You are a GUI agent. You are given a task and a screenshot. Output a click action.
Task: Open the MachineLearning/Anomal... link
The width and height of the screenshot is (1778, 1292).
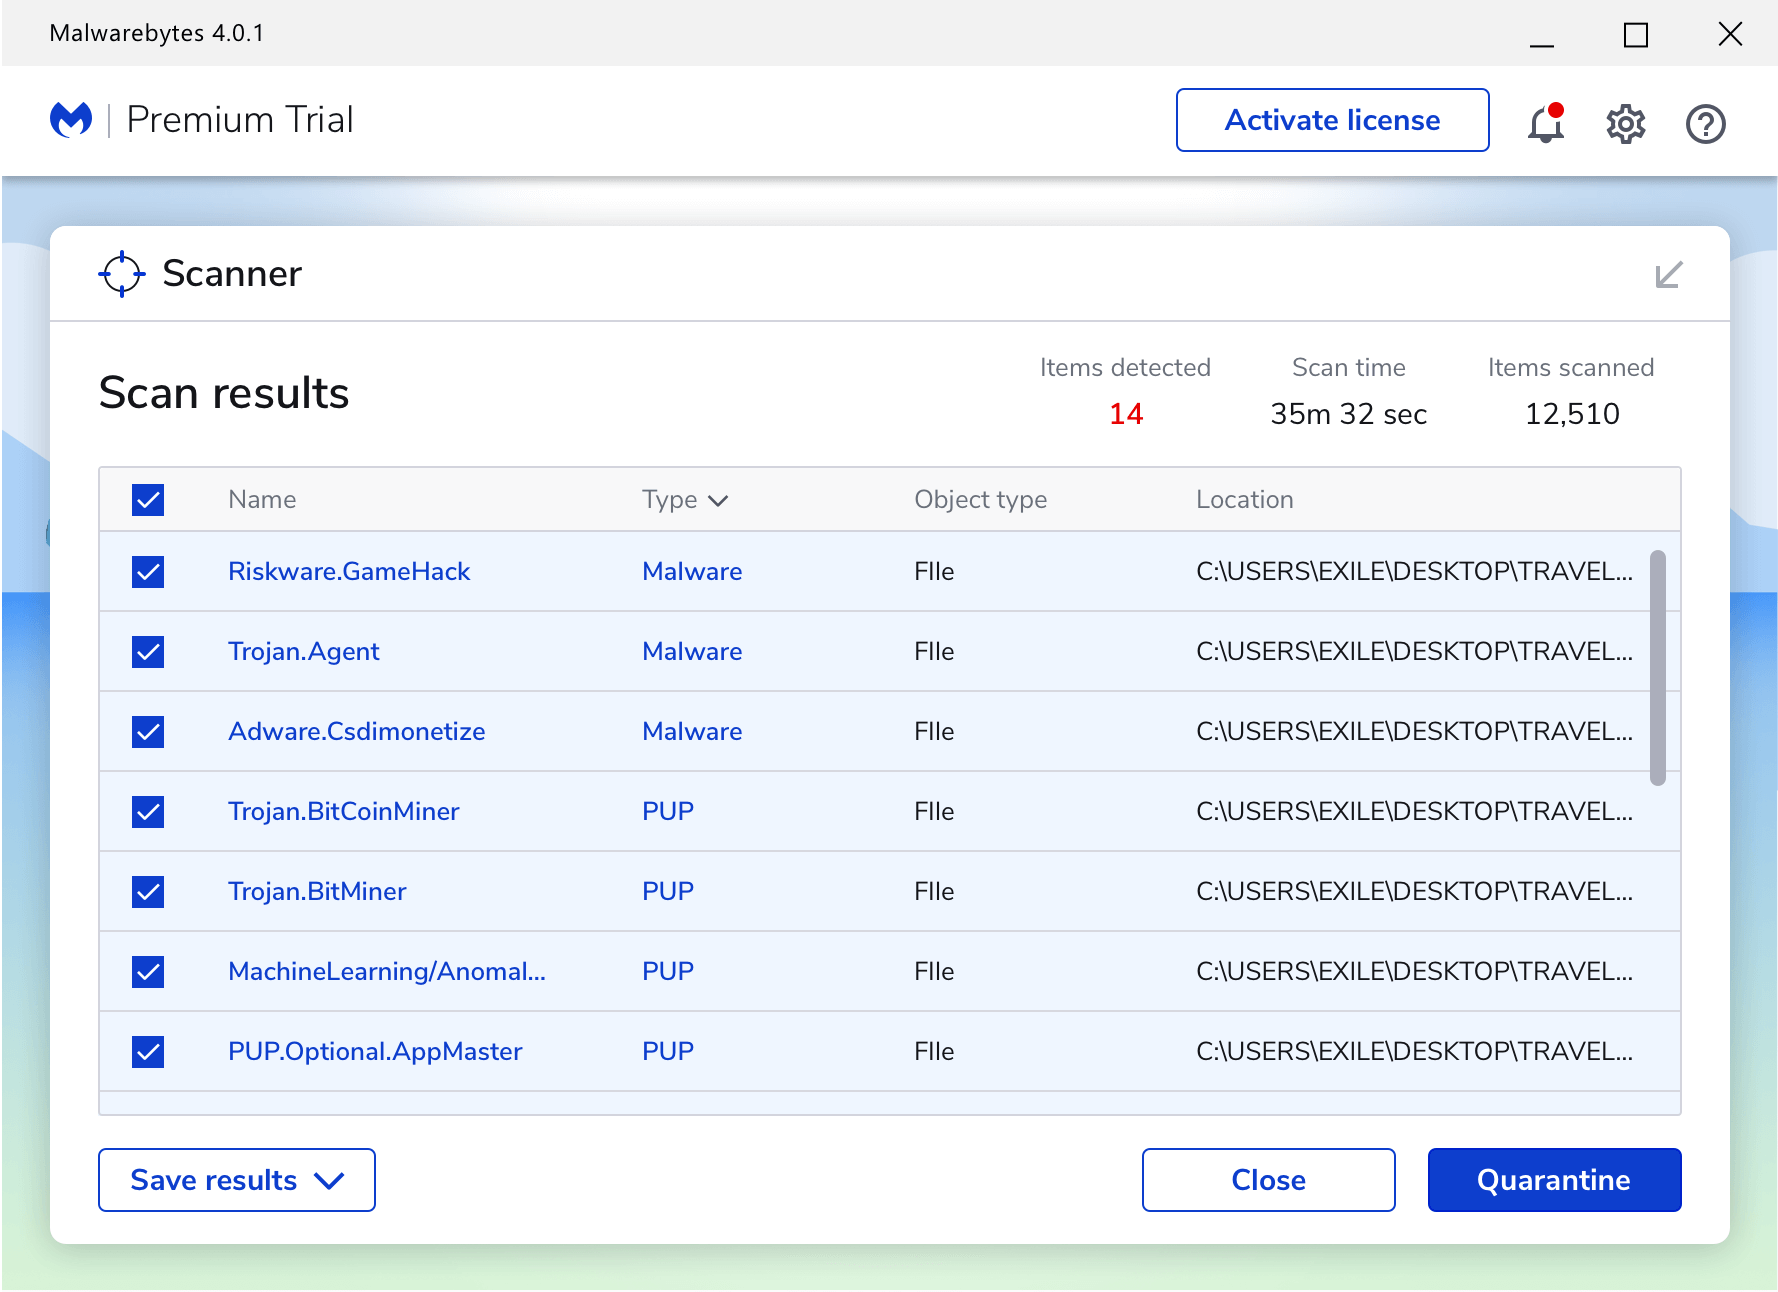pos(387,971)
